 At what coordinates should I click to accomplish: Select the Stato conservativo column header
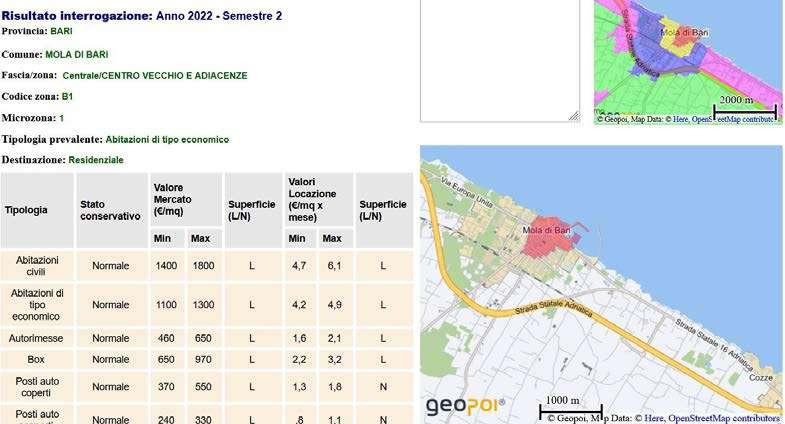pyautogui.click(x=110, y=210)
